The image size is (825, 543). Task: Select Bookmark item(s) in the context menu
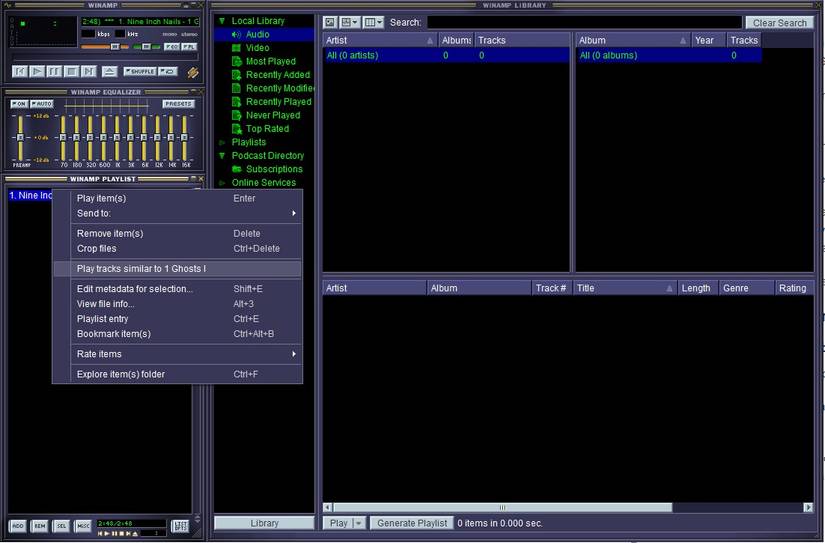point(178,334)
